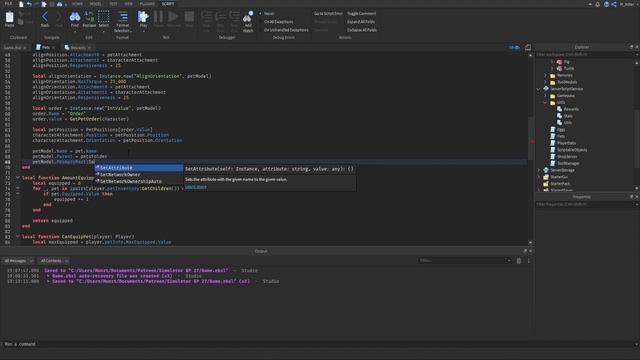Expand the StarterGui node
This screenshot has width=640, height=360.
tap(538, 177)
